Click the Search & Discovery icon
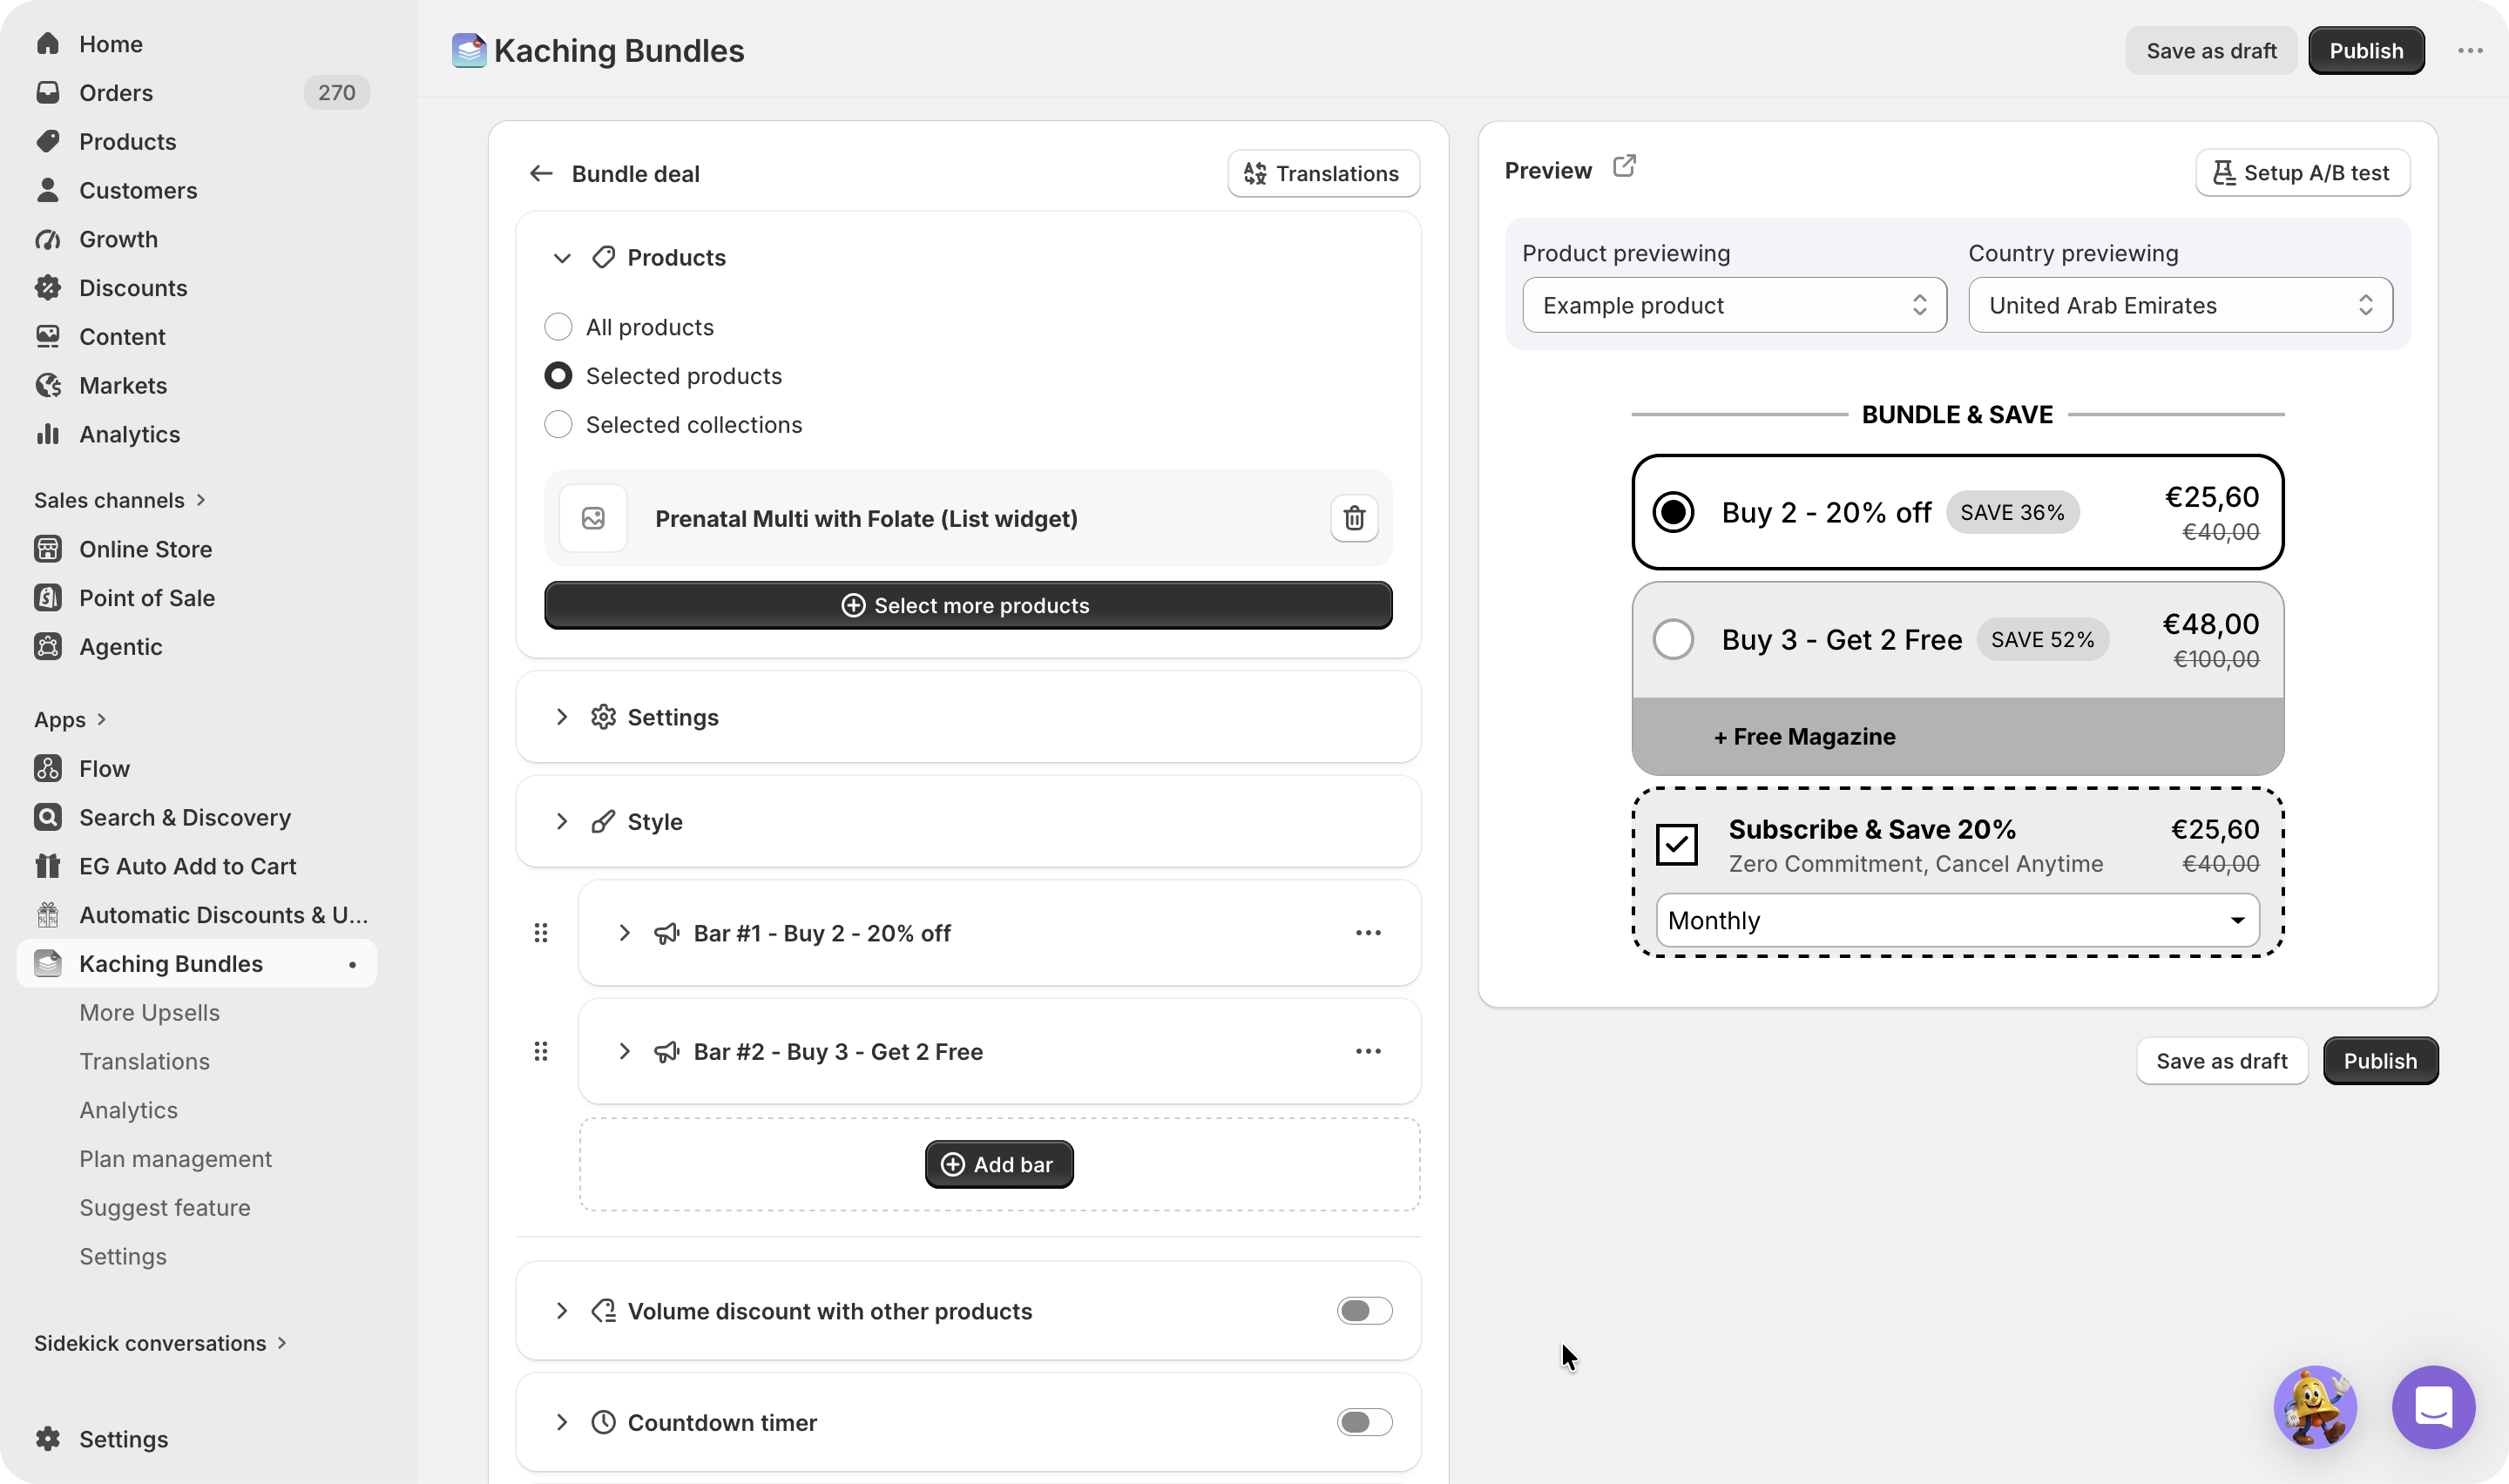The height and width of the screenshot is (1484, 2509). point(48,818)
